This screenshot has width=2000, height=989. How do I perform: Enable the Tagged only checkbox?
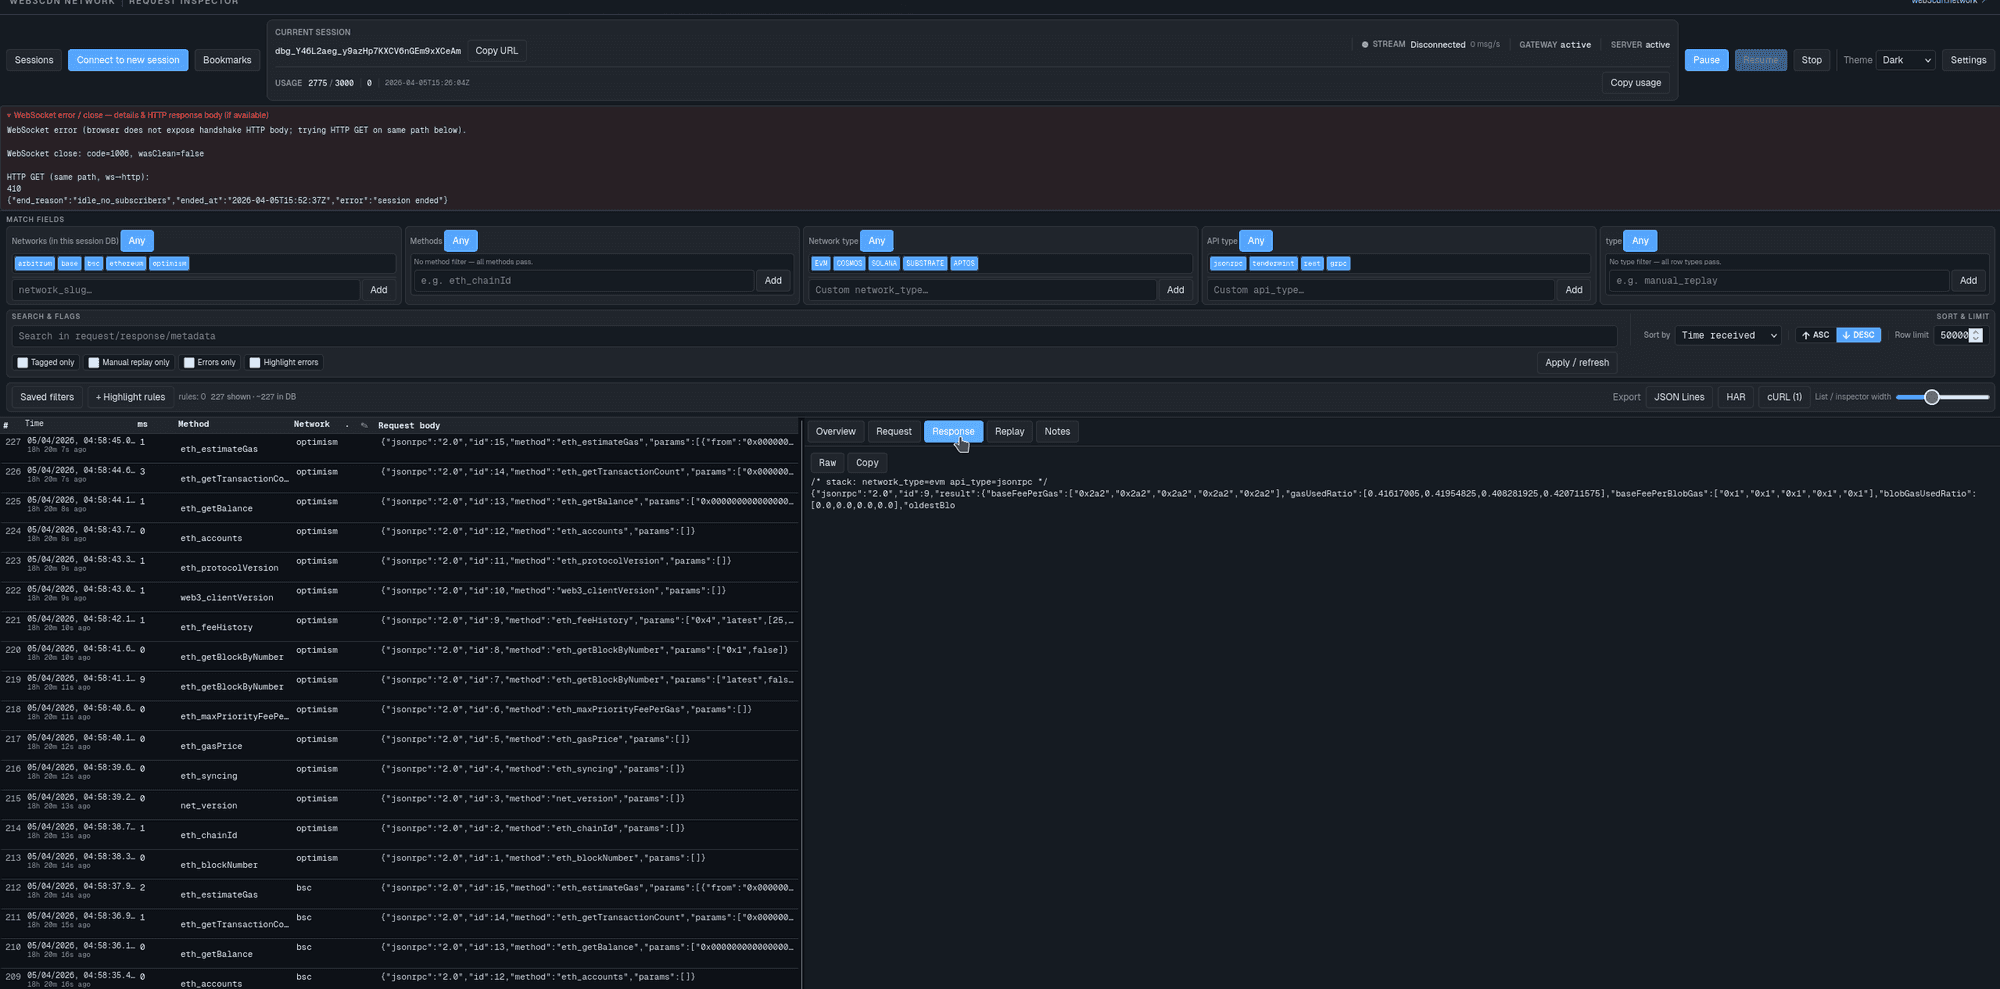click(23, 363)
